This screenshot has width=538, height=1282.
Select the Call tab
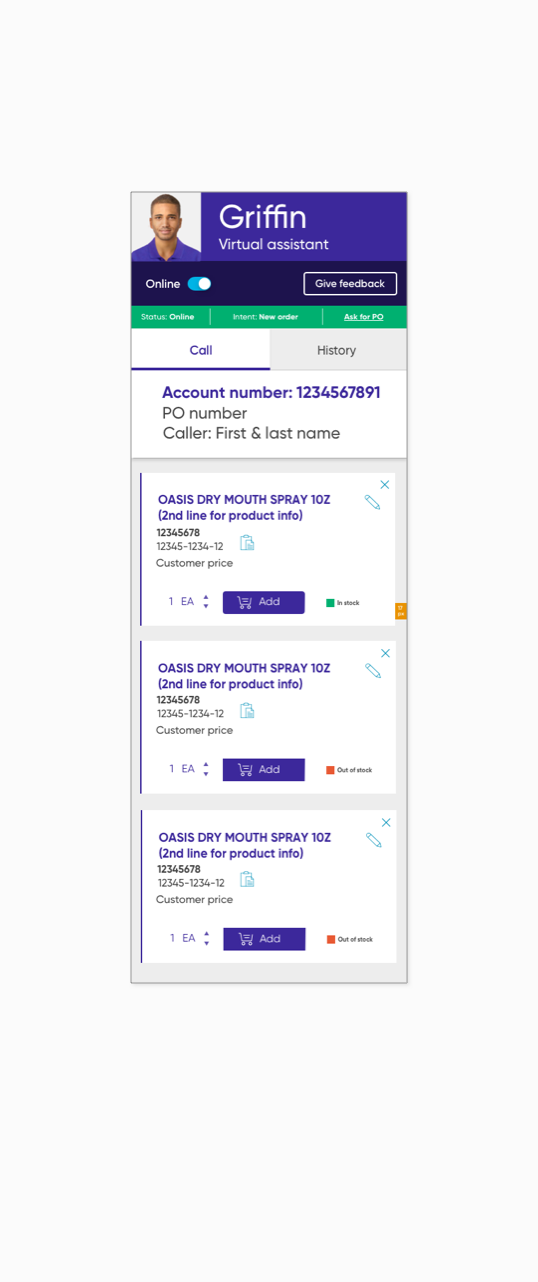(x=200, y=350)
